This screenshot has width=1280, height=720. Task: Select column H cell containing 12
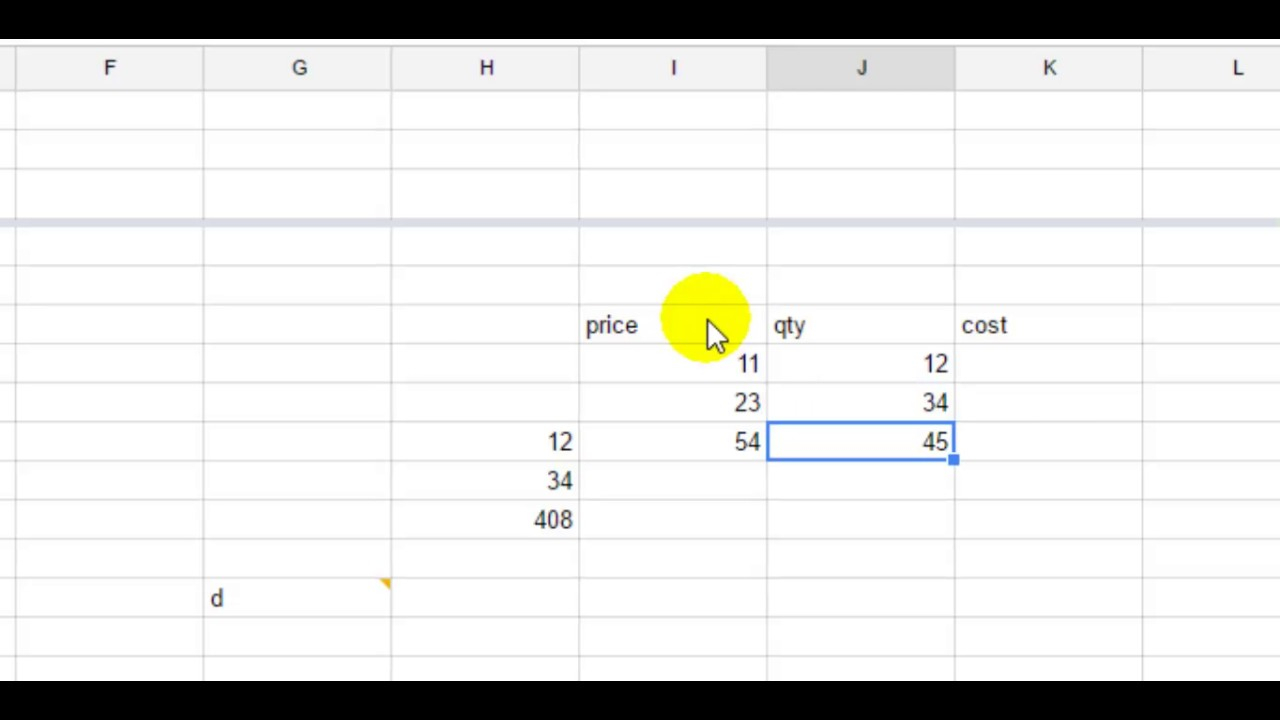[x=486, y=443]
